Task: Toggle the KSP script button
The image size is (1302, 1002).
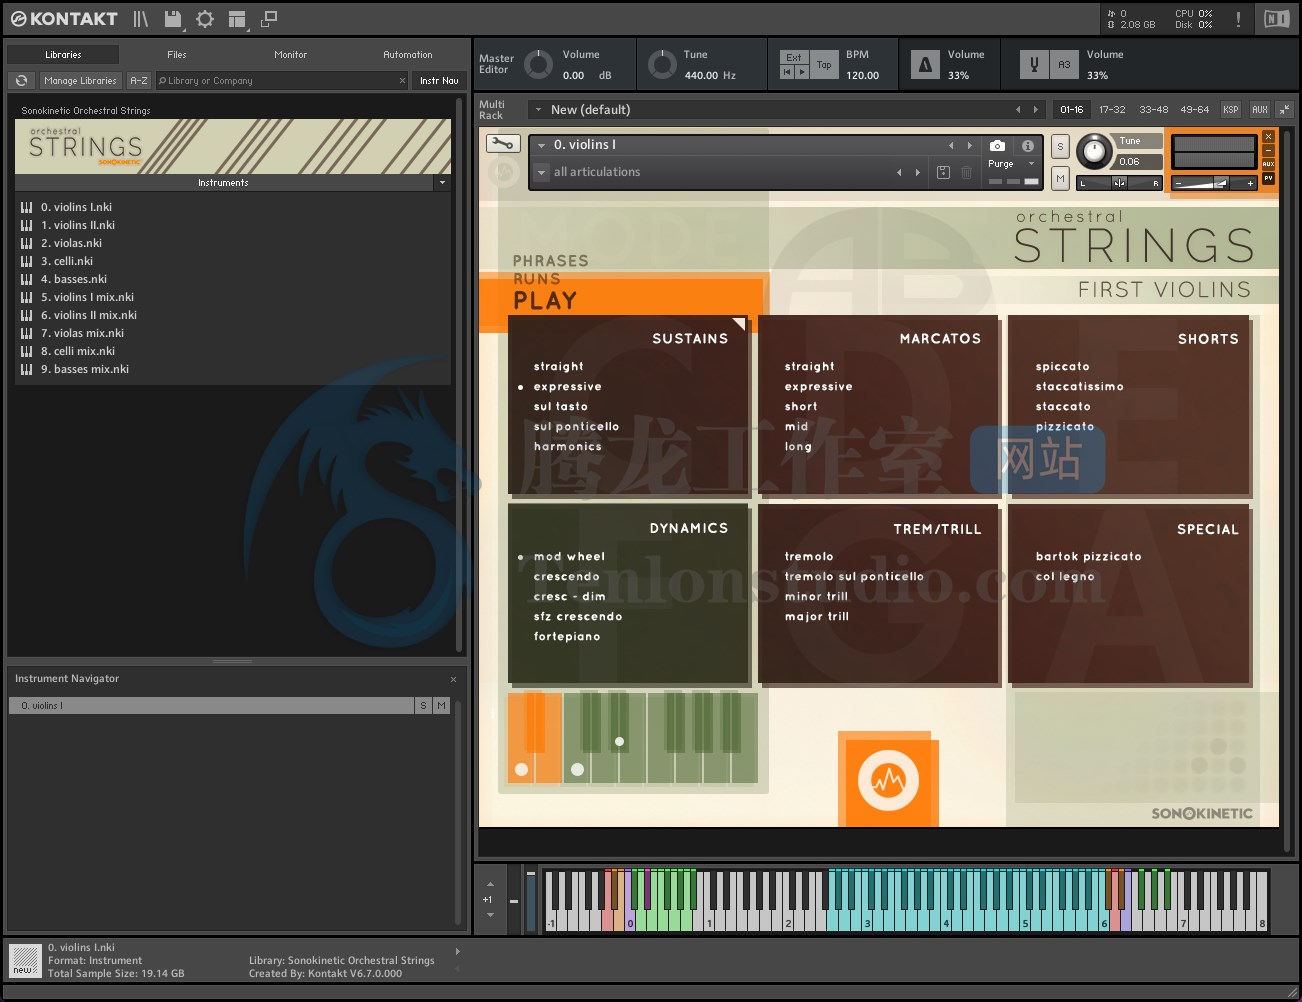Action: (1231, 110)
